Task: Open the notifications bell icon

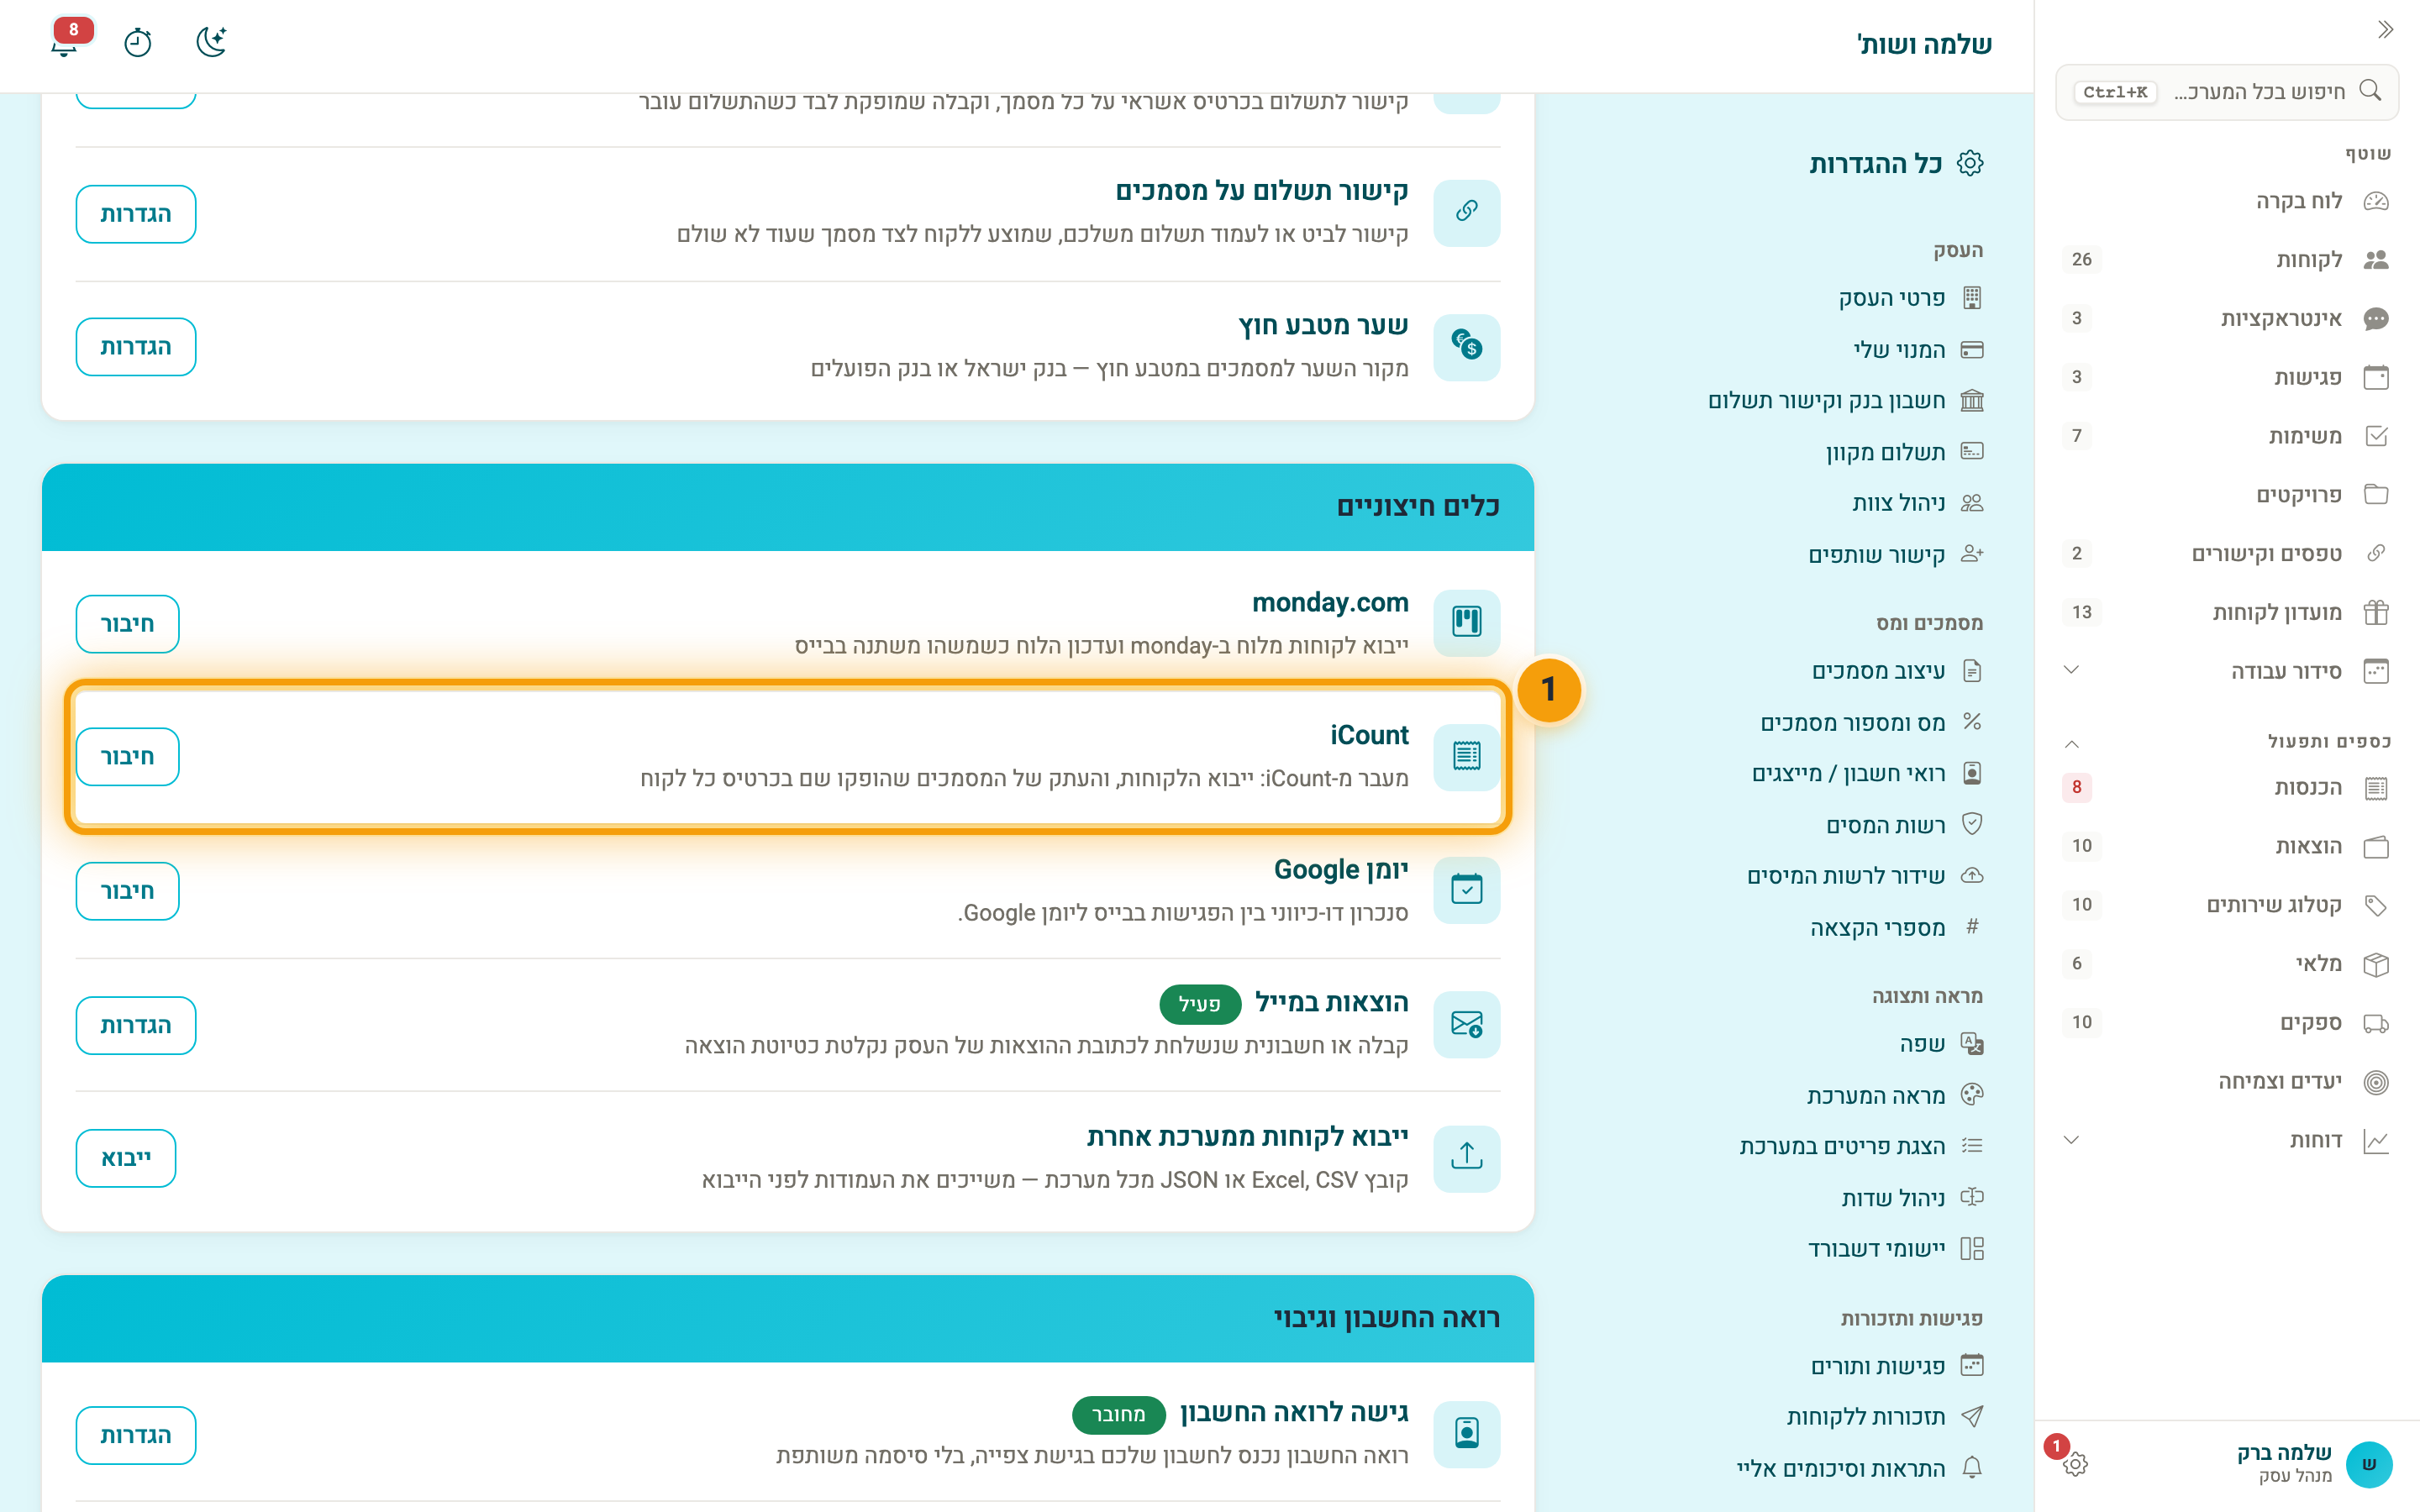Action: coord(65,44)
